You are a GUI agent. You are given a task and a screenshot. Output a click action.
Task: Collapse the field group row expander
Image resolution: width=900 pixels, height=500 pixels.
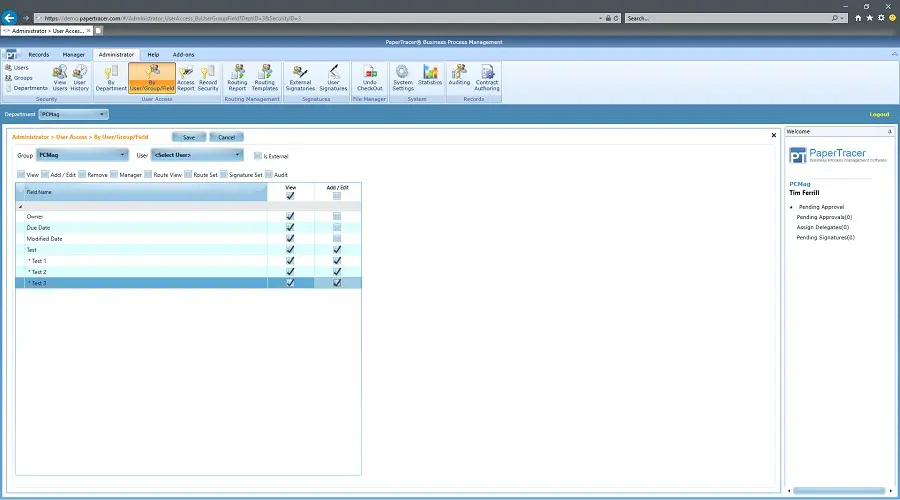click(x=21, y=207)
